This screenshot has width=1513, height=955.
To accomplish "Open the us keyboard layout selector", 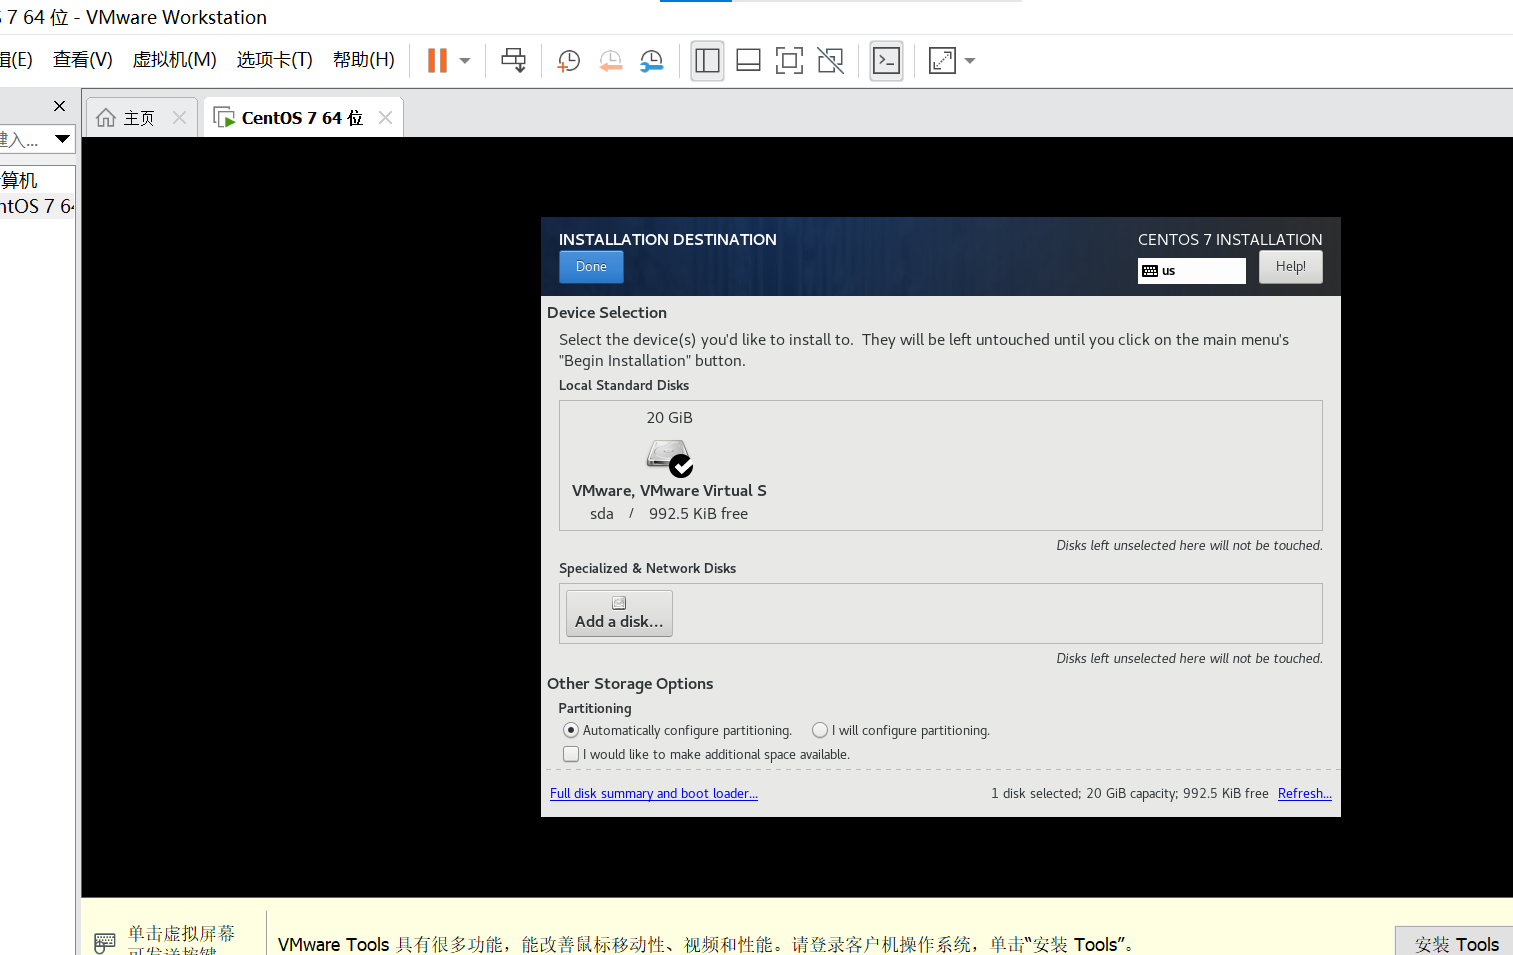I will click(x=1191, y=271).
